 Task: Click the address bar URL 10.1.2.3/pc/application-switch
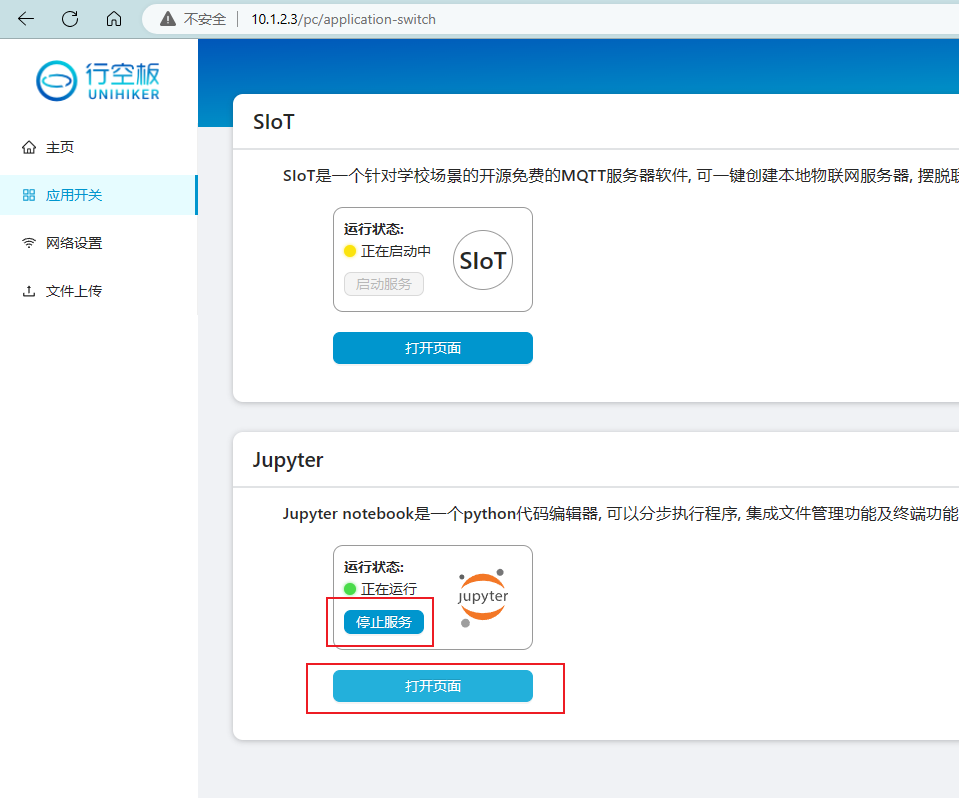coord(343,19)
